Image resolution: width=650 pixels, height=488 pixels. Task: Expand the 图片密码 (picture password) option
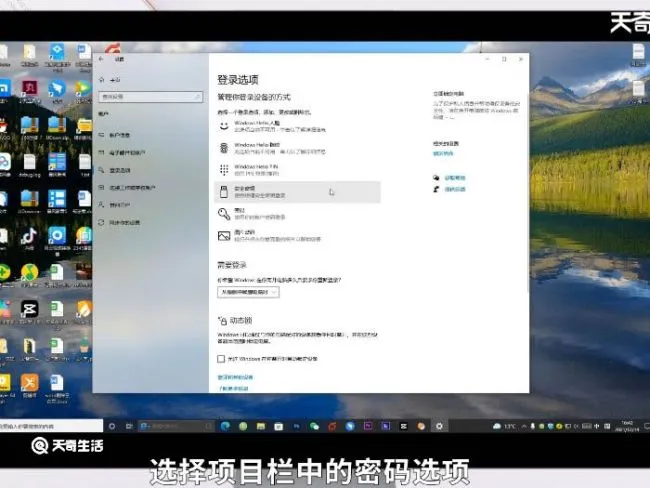pos(297,236)
